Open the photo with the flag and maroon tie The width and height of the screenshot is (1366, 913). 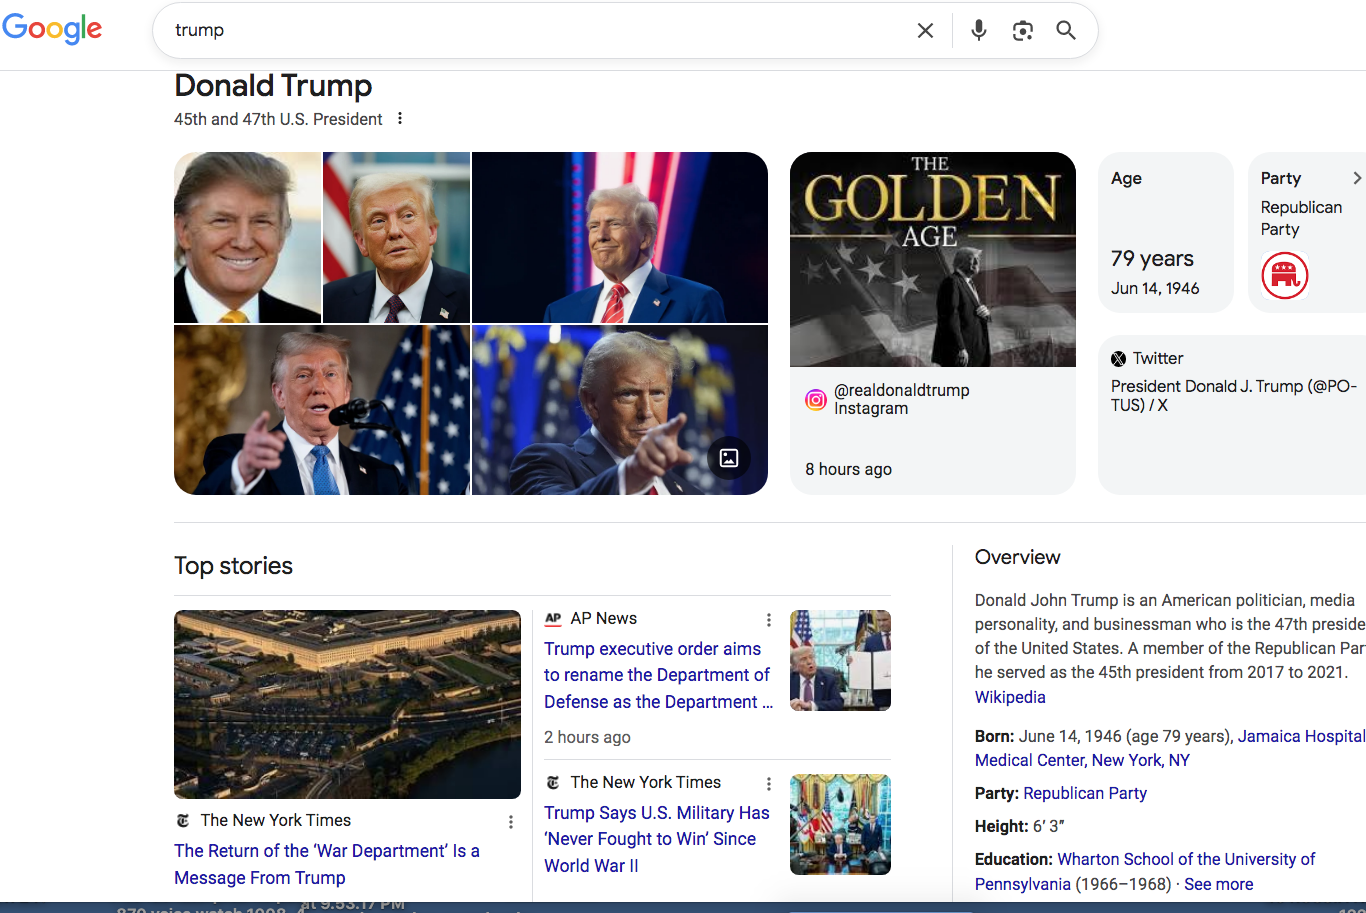point(396,237)
